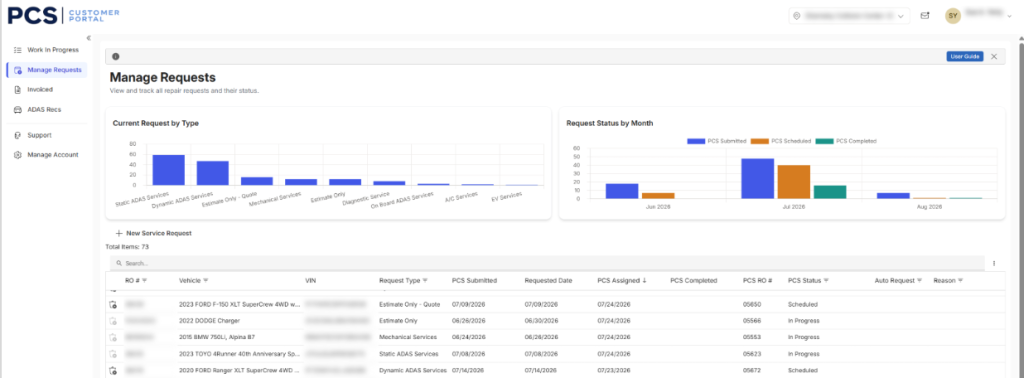Screen dimensions: 1024x378
Task: Click the row icon for 2015 BMW 750Li
Action: 113,337
